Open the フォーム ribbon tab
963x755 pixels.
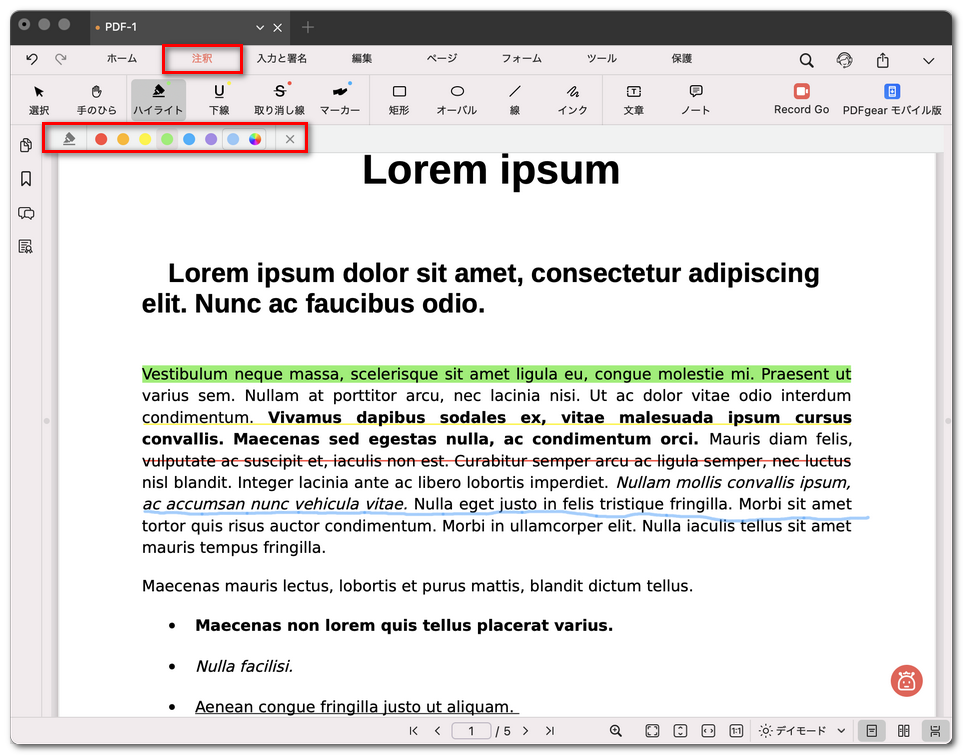tap(521, 58)
